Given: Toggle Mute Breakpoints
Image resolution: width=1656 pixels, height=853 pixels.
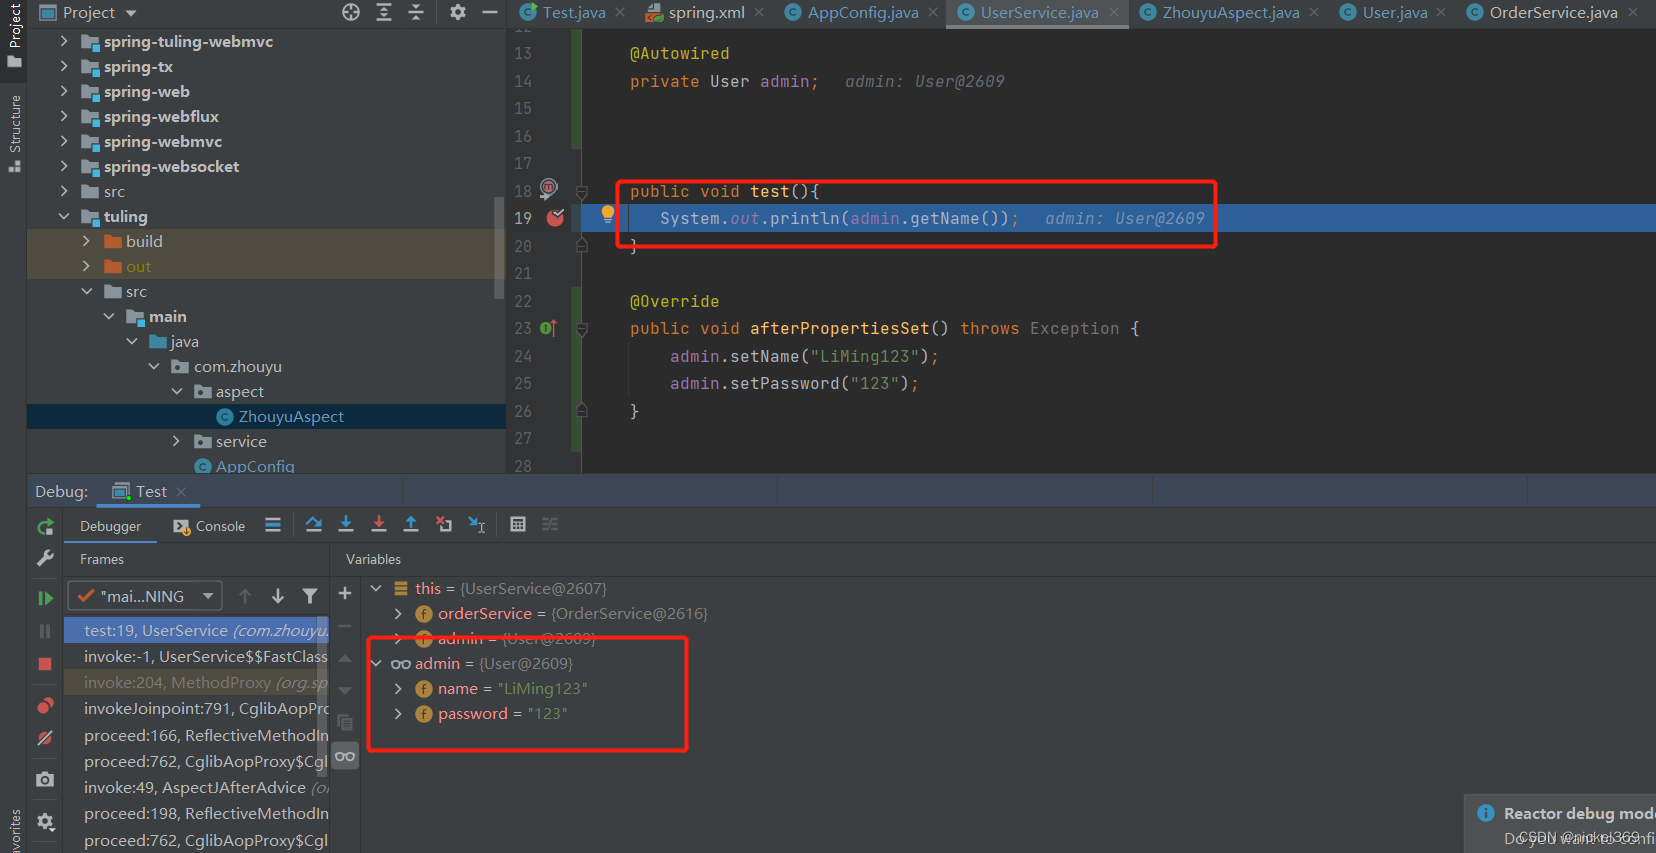Looking at the screenshot, I should pyautogui.click(x=45, y=738).
